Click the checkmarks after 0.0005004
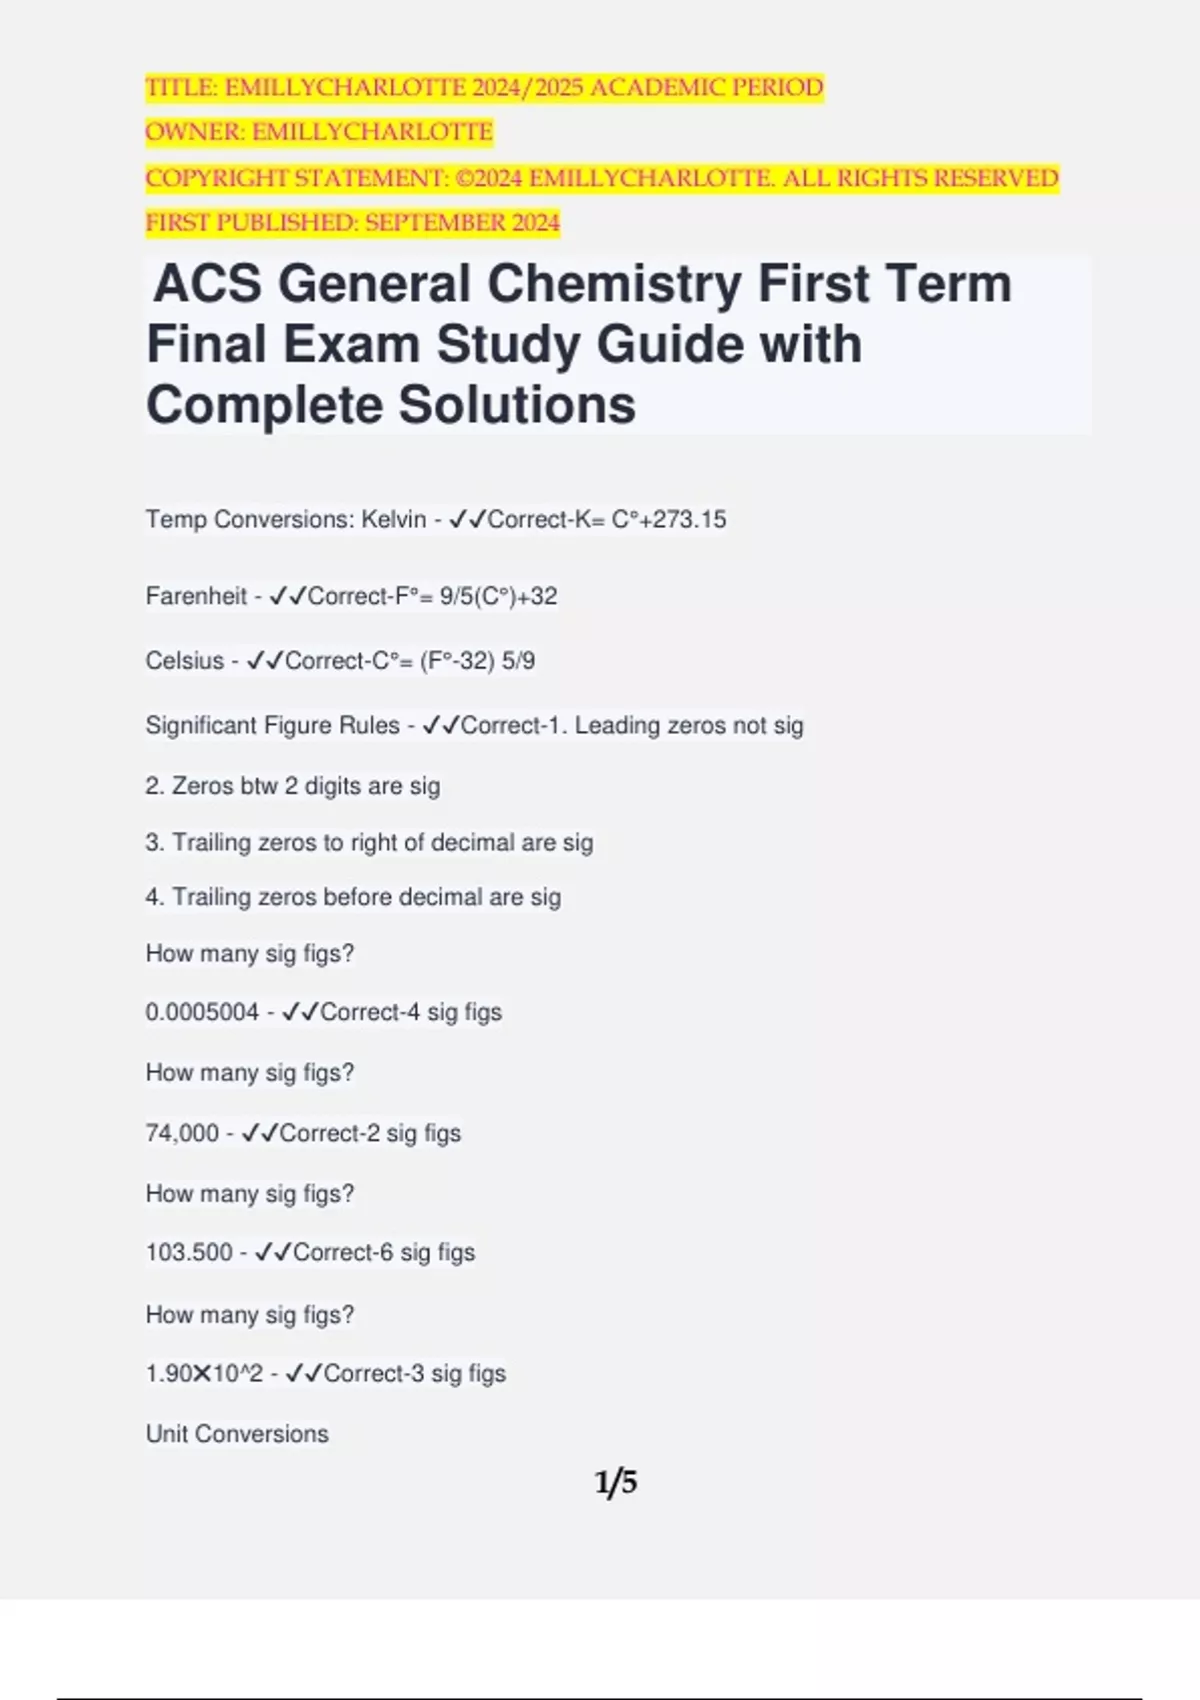Viewport: 1200px width, 1700px height. [300, 1013]
